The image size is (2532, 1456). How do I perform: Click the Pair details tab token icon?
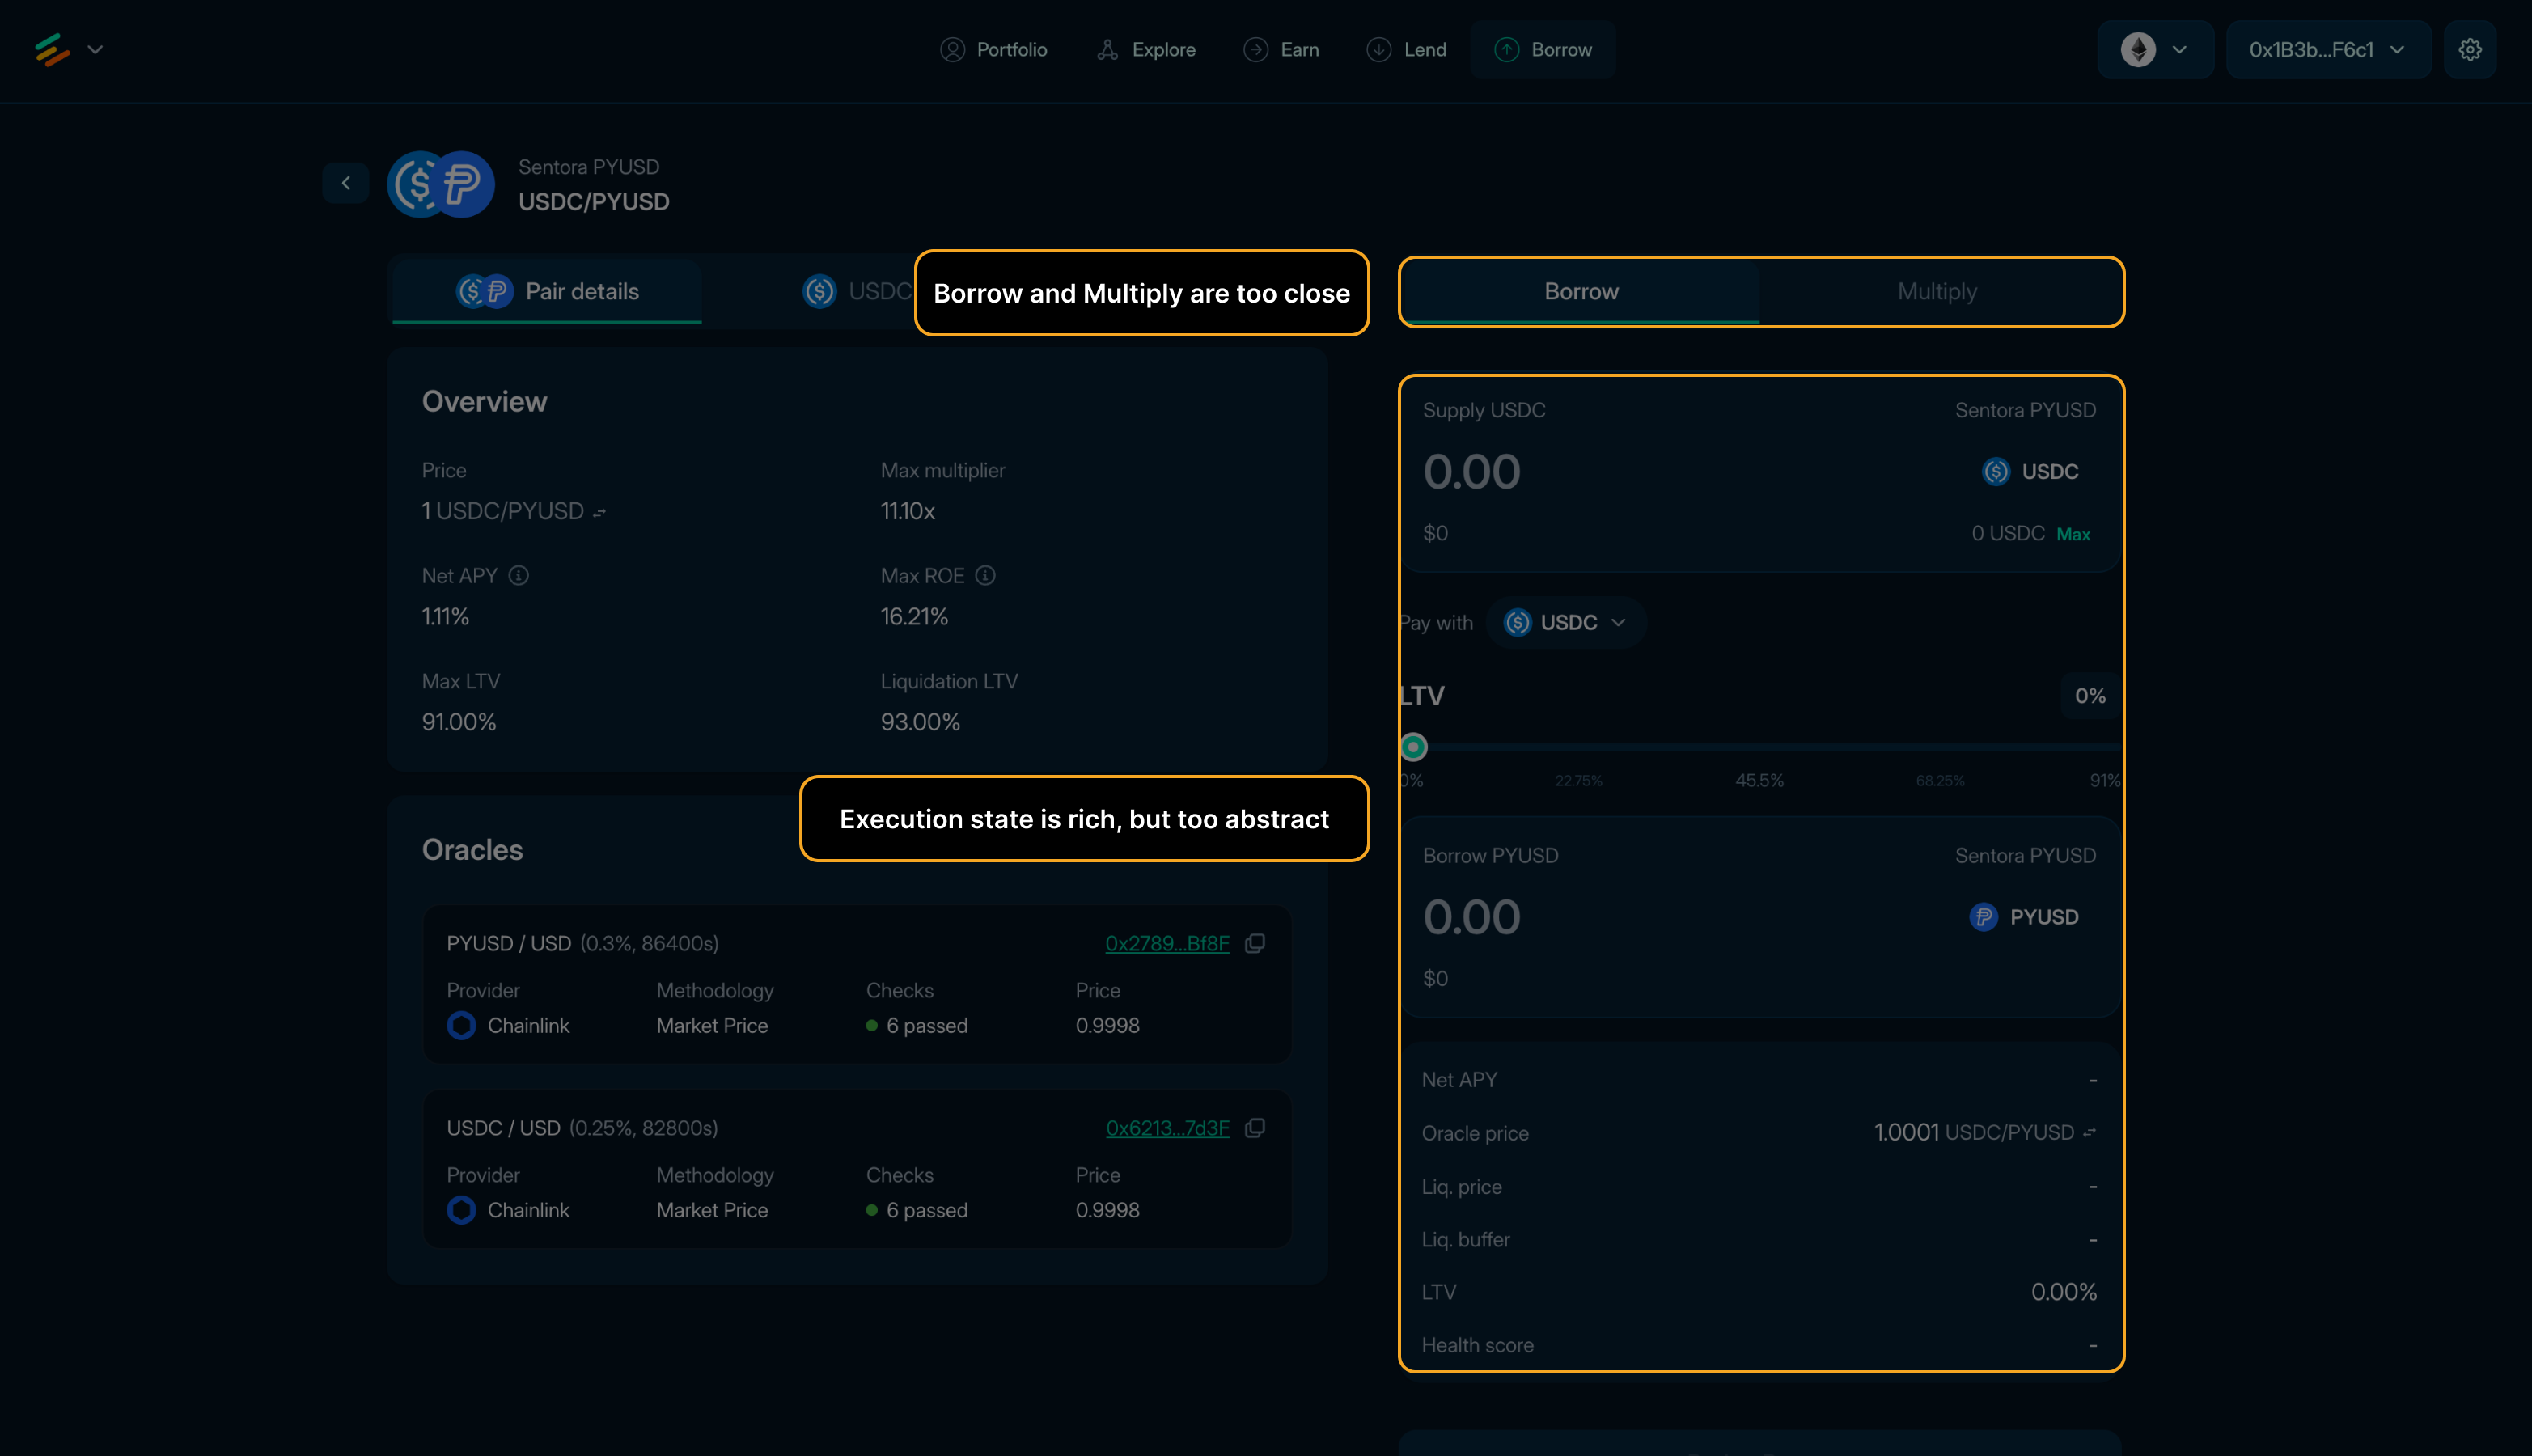click(485, 291)
